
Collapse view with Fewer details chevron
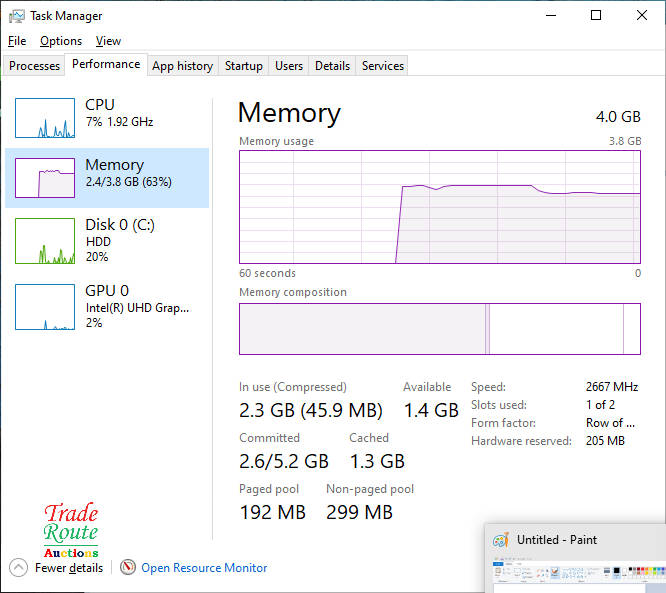click(19, 567)
